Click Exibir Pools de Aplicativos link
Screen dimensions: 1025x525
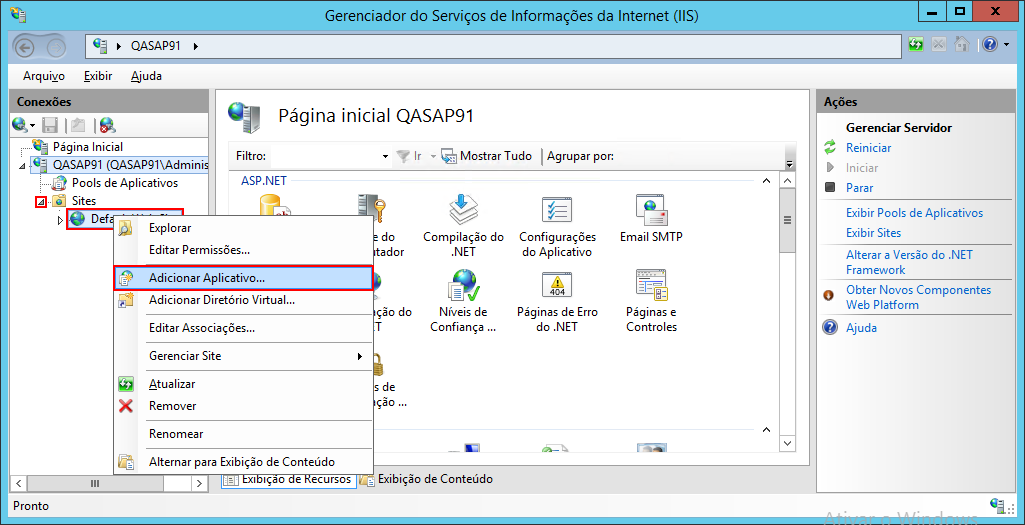pos(914,213)
